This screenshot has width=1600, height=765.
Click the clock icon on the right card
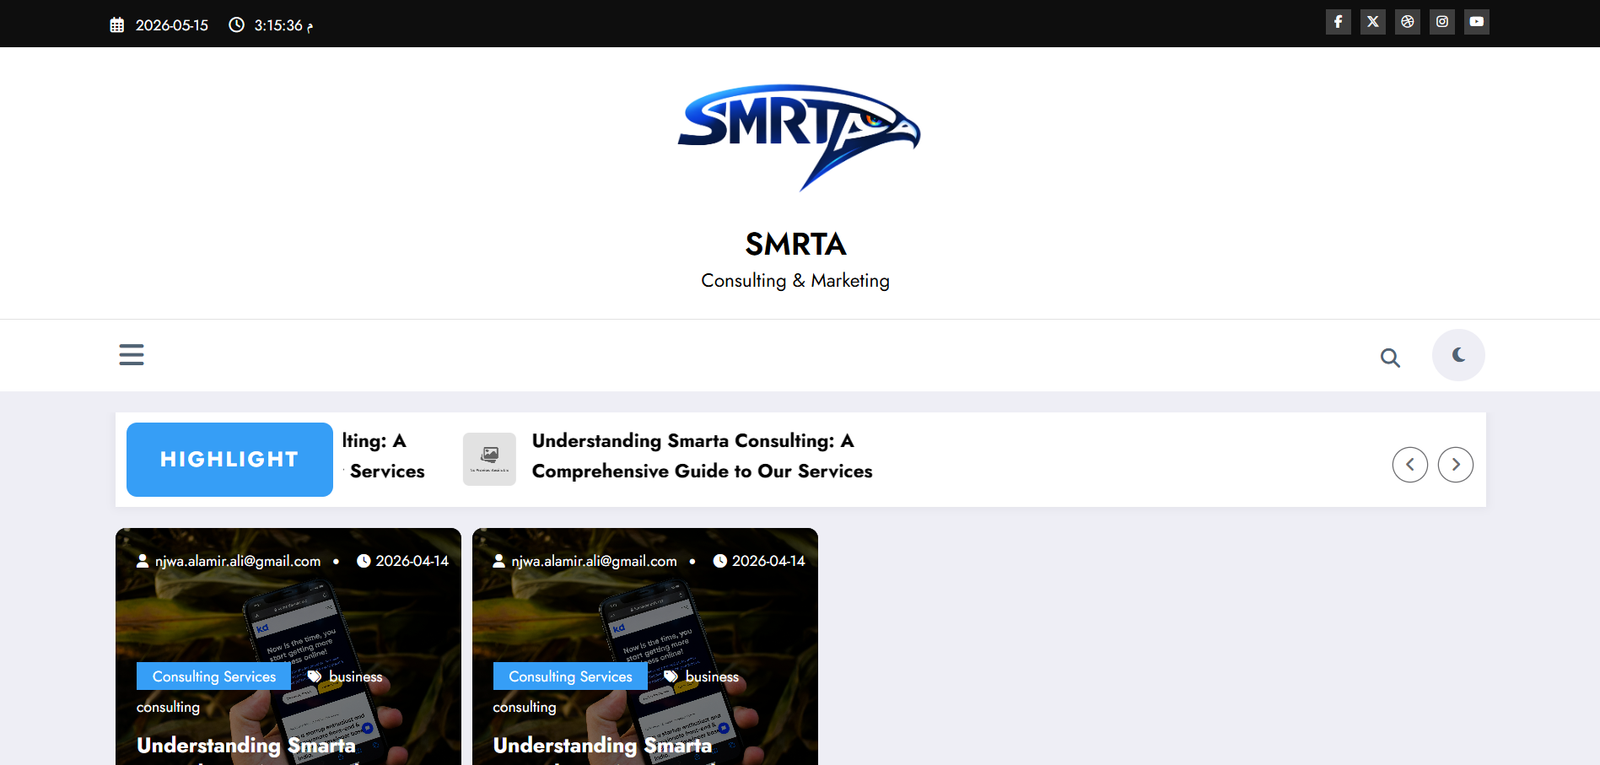tap(720, 561)
